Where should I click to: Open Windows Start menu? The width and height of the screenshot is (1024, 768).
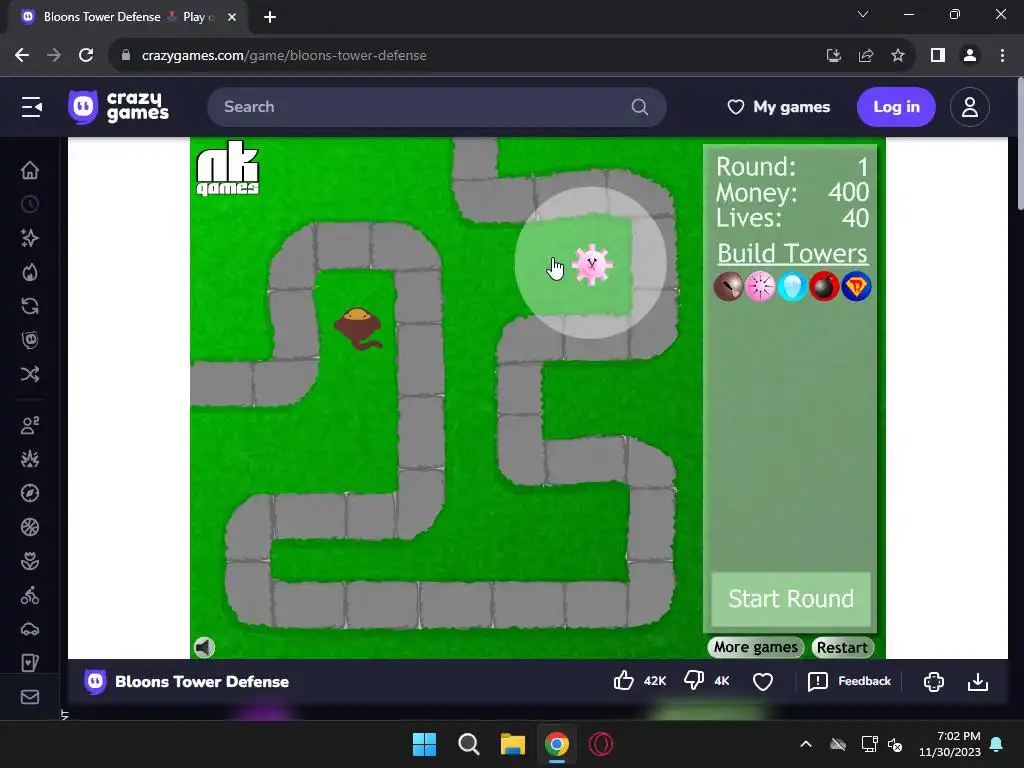point(424,744)
